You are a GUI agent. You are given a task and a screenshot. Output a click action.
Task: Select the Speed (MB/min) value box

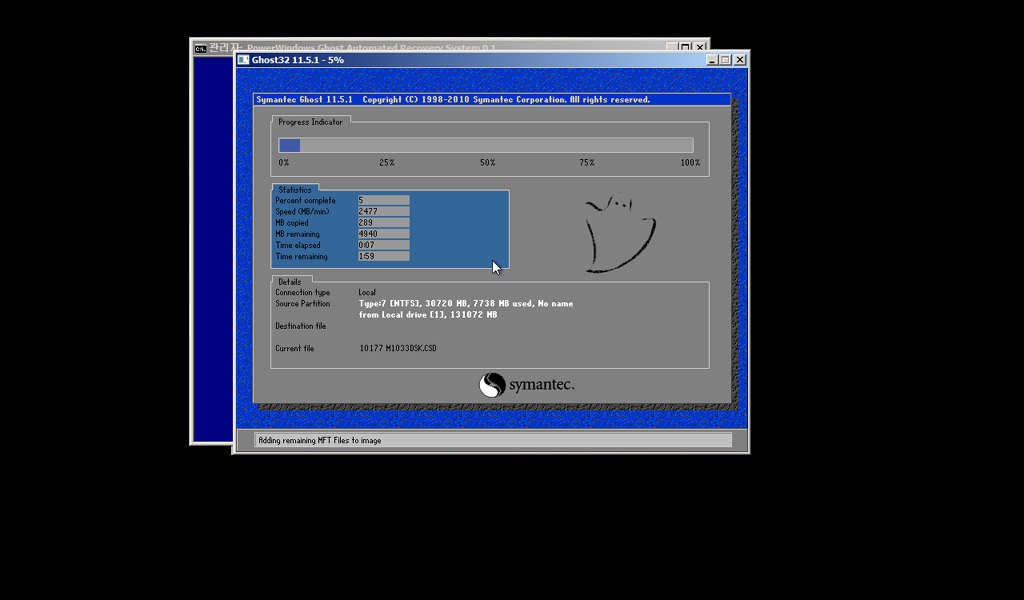(383, 211)
